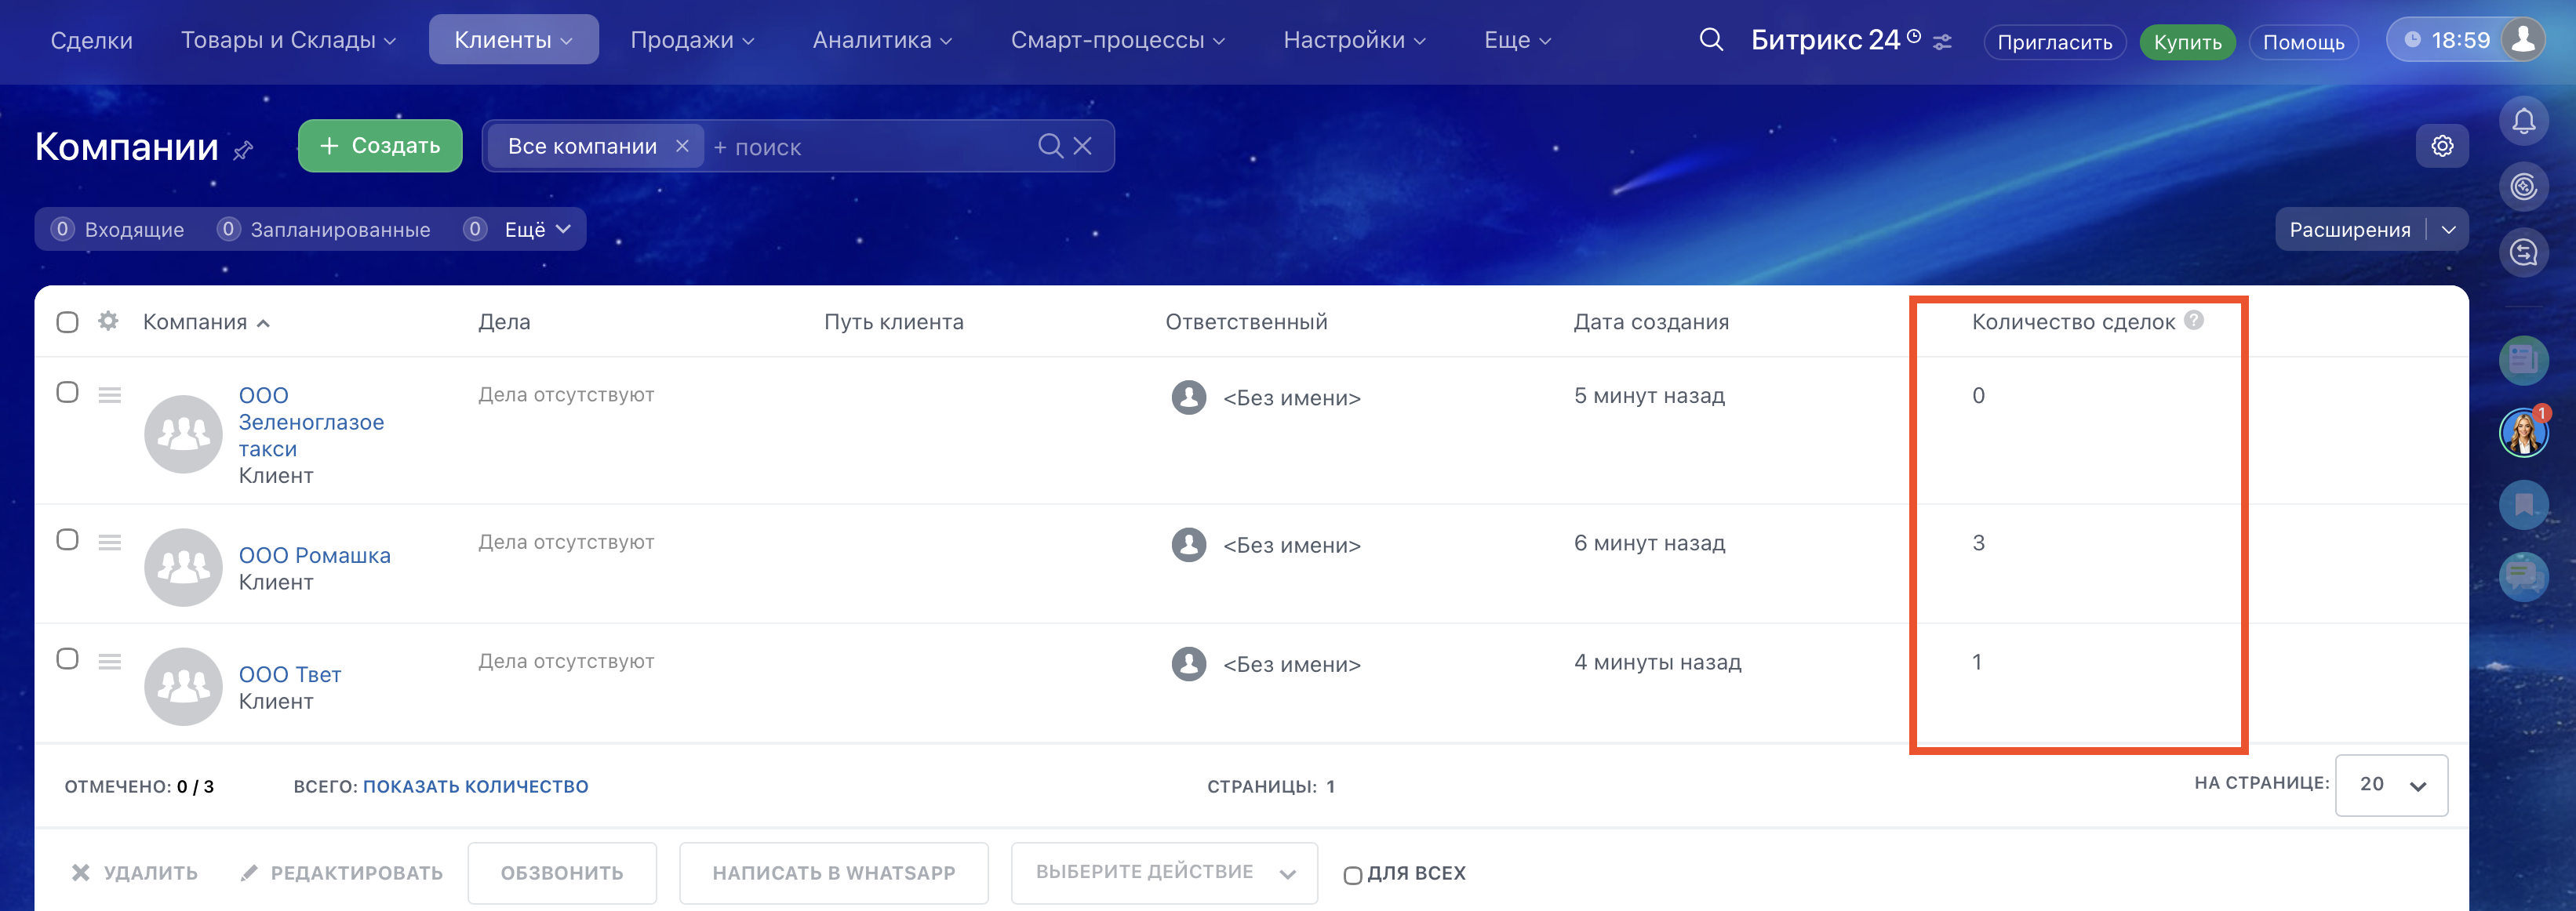Open row menu for ООО Ромашка

[110, 542]
